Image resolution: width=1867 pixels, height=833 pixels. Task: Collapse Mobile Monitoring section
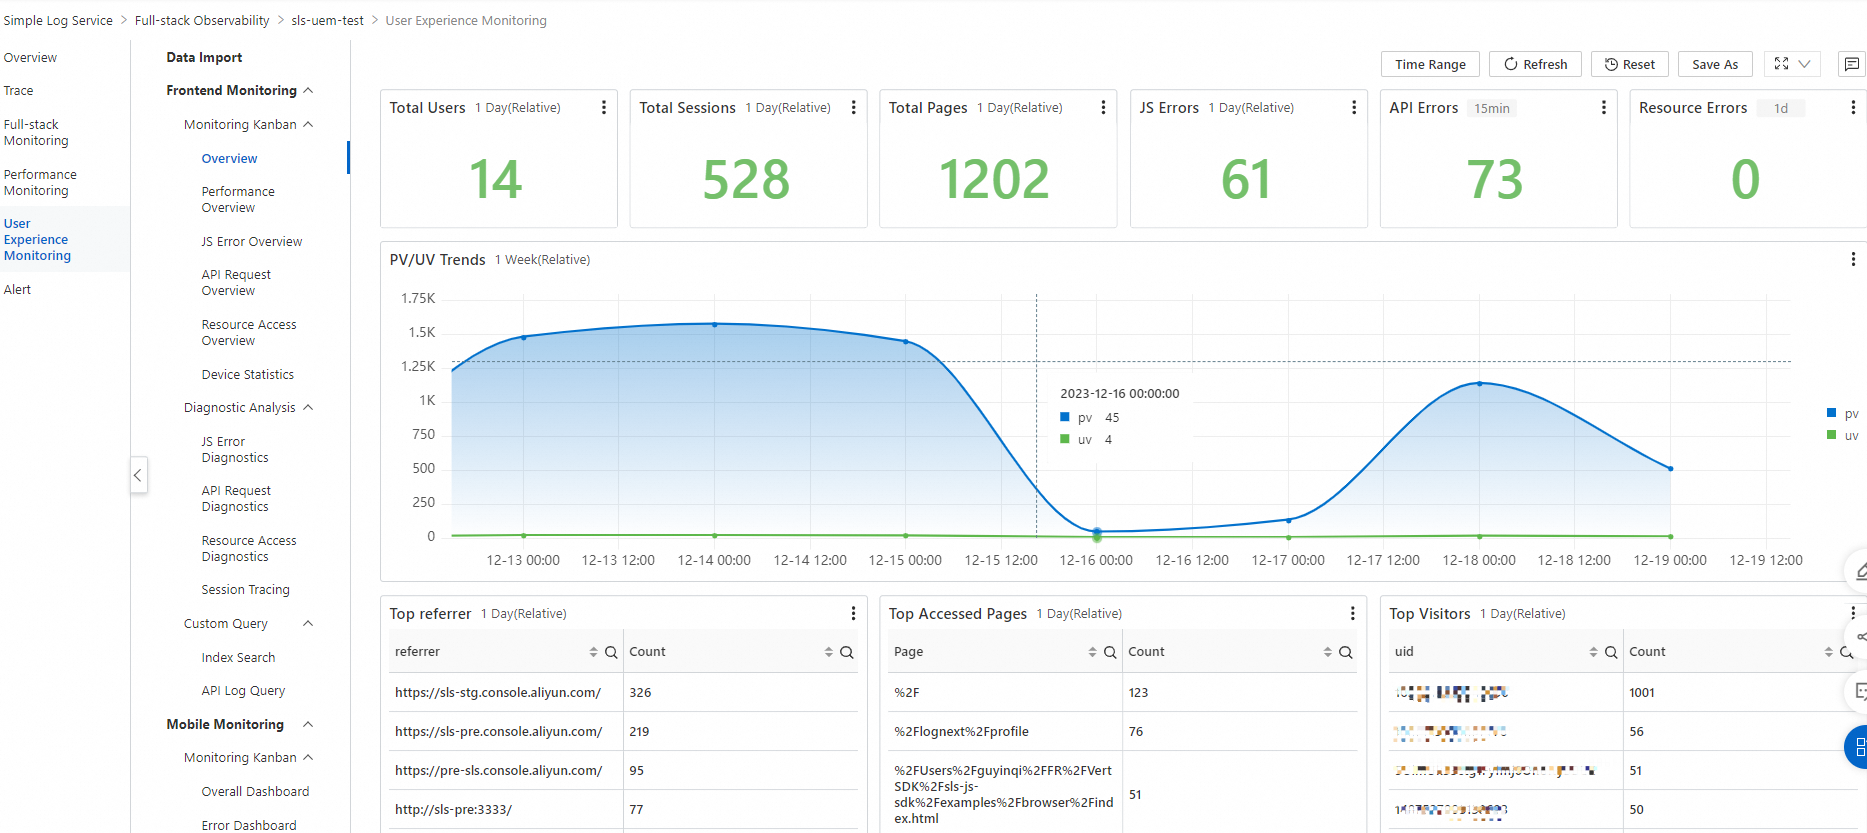pos(308,724)
